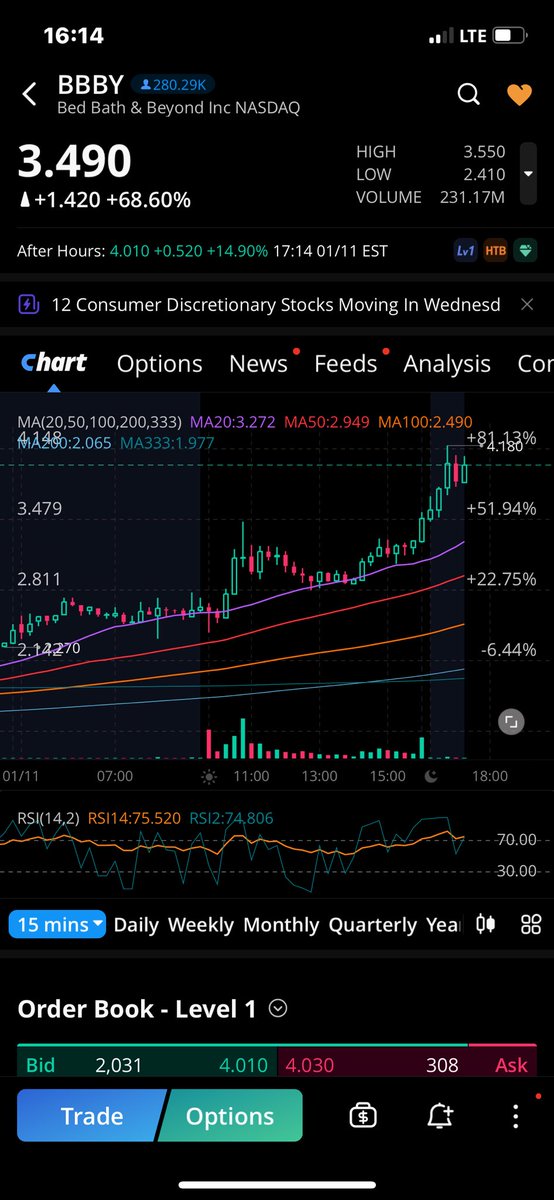Viewport: 554px width, 1200px height.
Task: Open the Feeds tab
Action: click(346, 364)
